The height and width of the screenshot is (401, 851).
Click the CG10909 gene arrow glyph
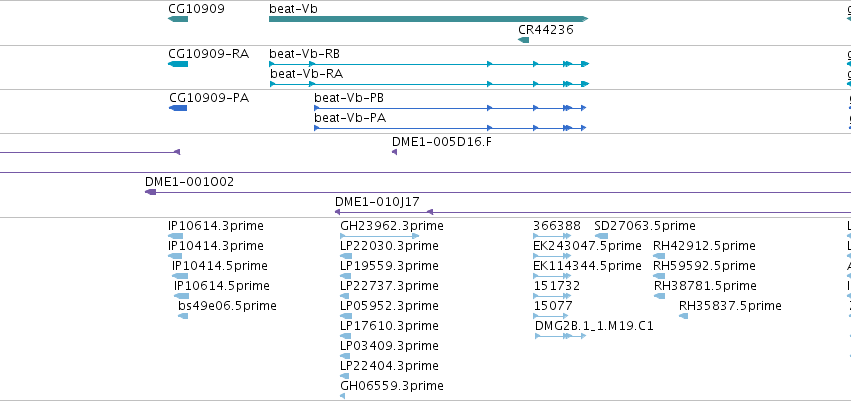(x=178, y=19)
